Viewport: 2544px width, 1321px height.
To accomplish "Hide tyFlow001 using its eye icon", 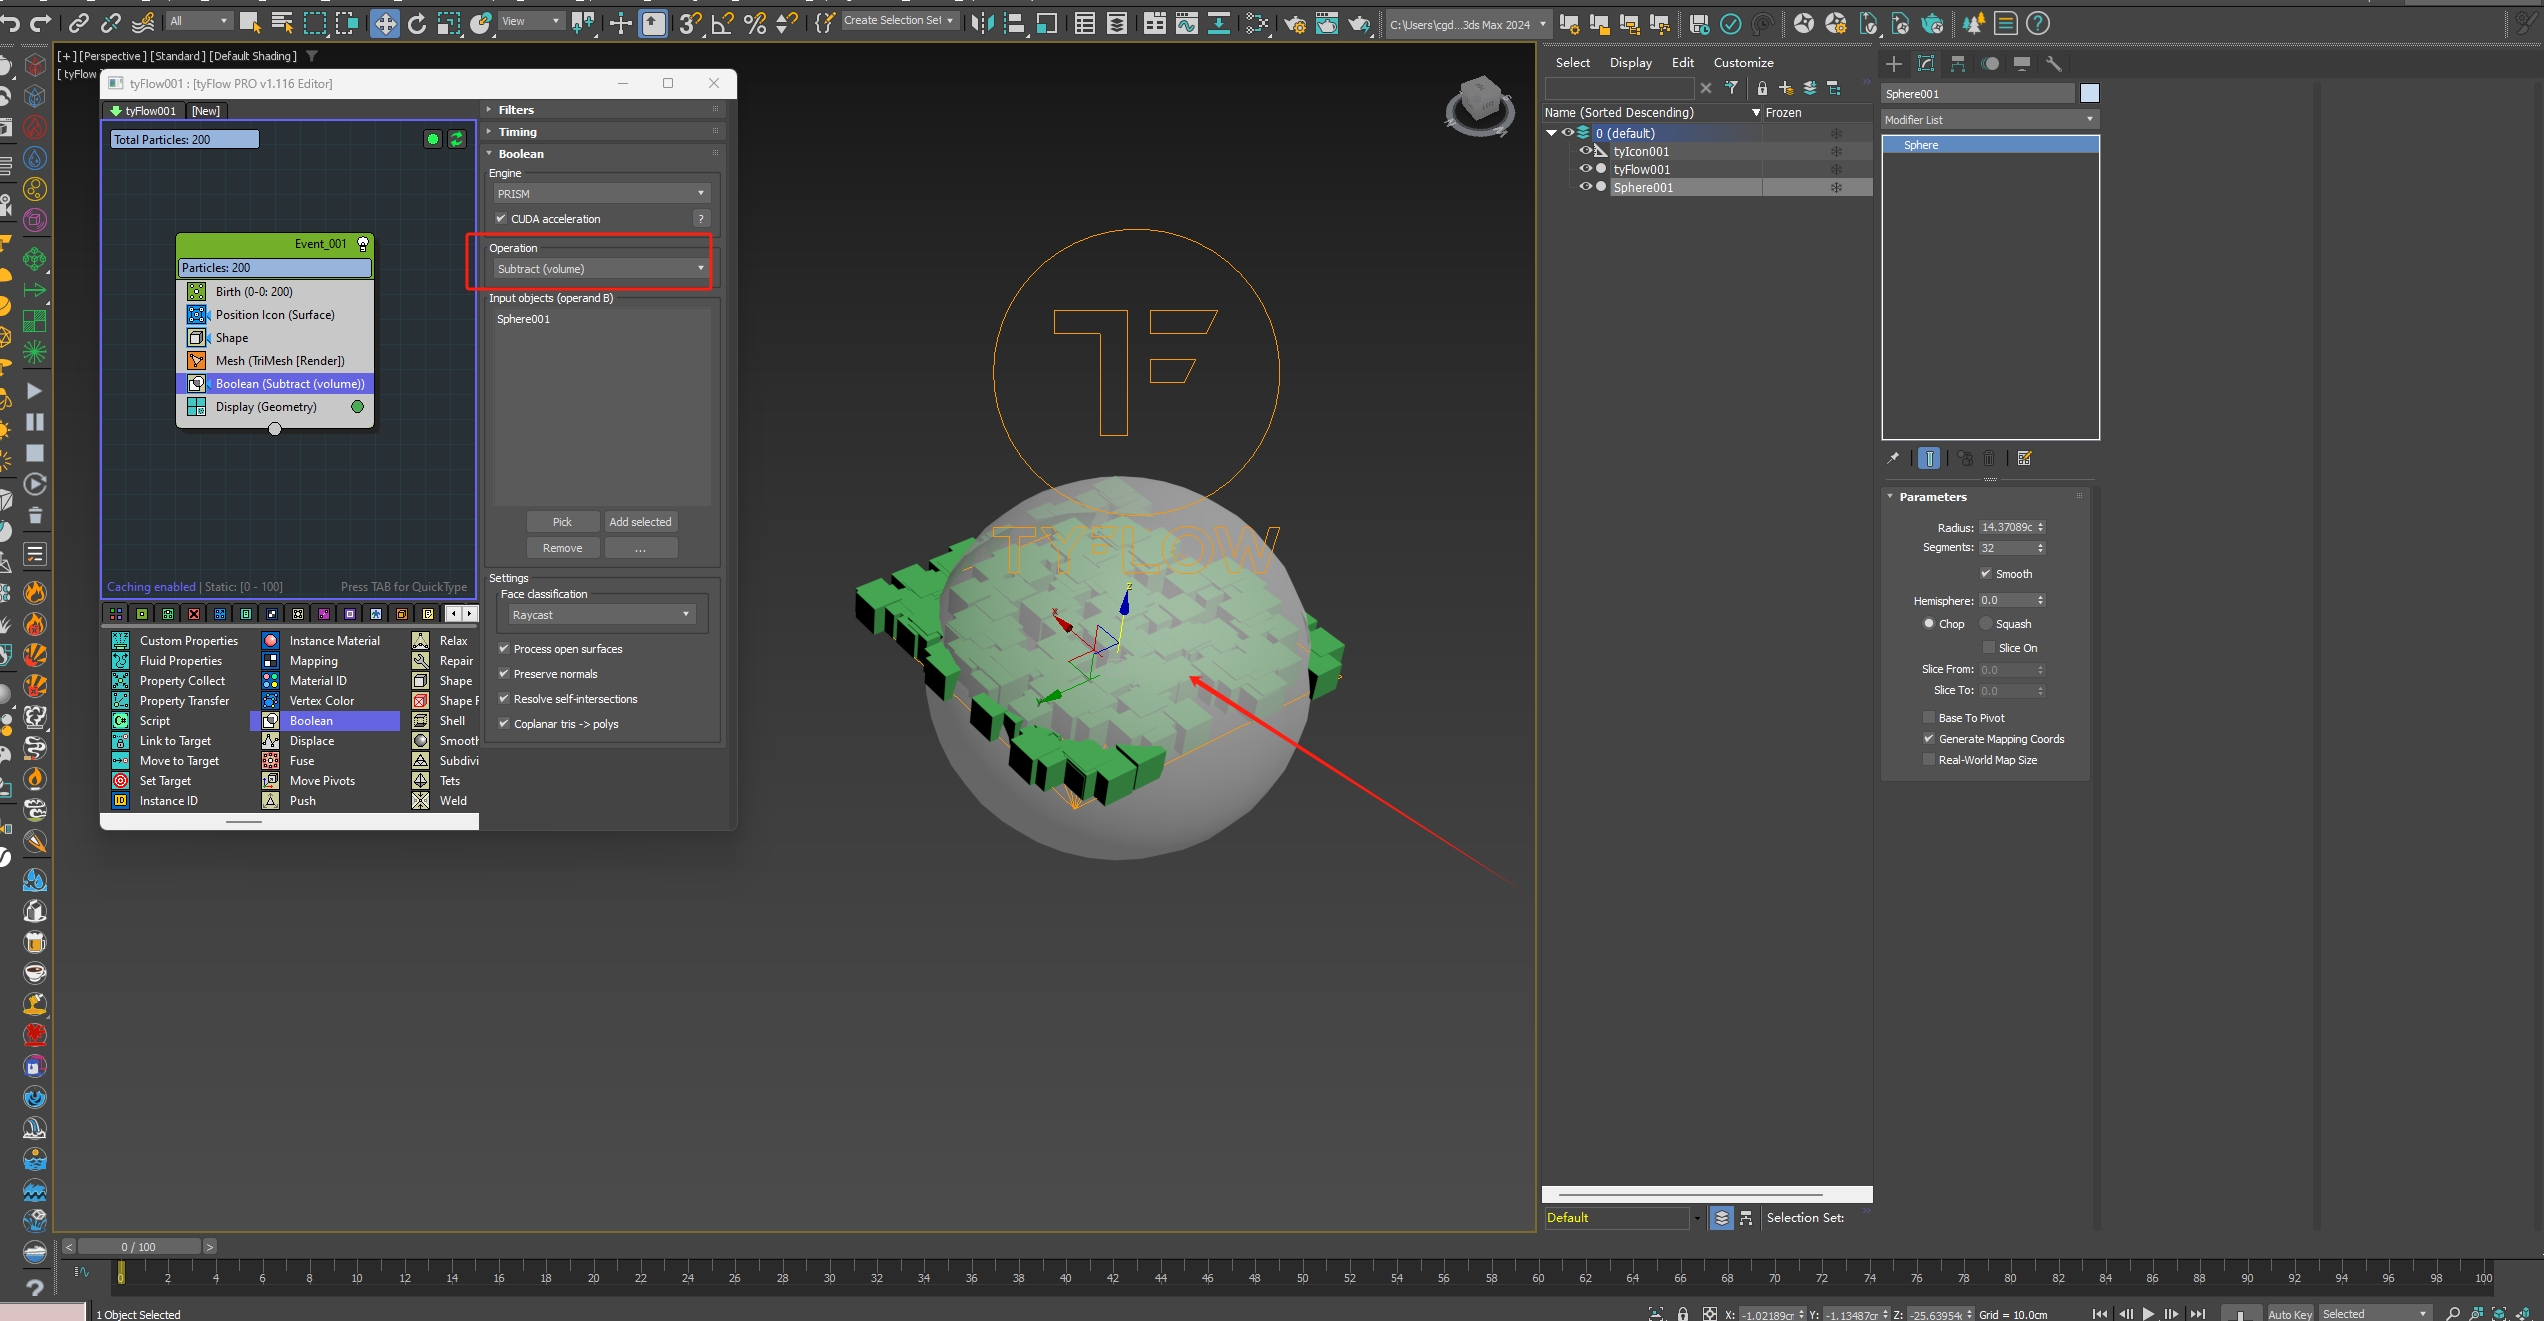I will click(1585, 169).
